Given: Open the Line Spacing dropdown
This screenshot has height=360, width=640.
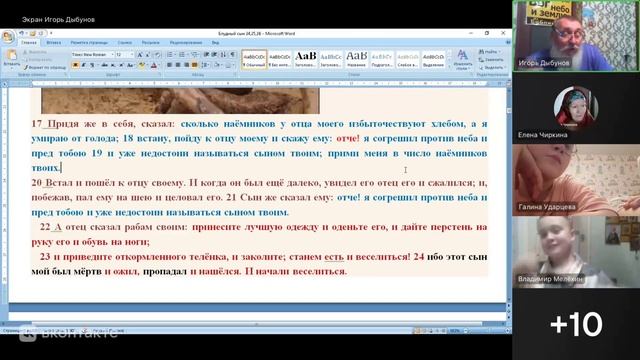Looking at the screenshot, I should point(205,65).
